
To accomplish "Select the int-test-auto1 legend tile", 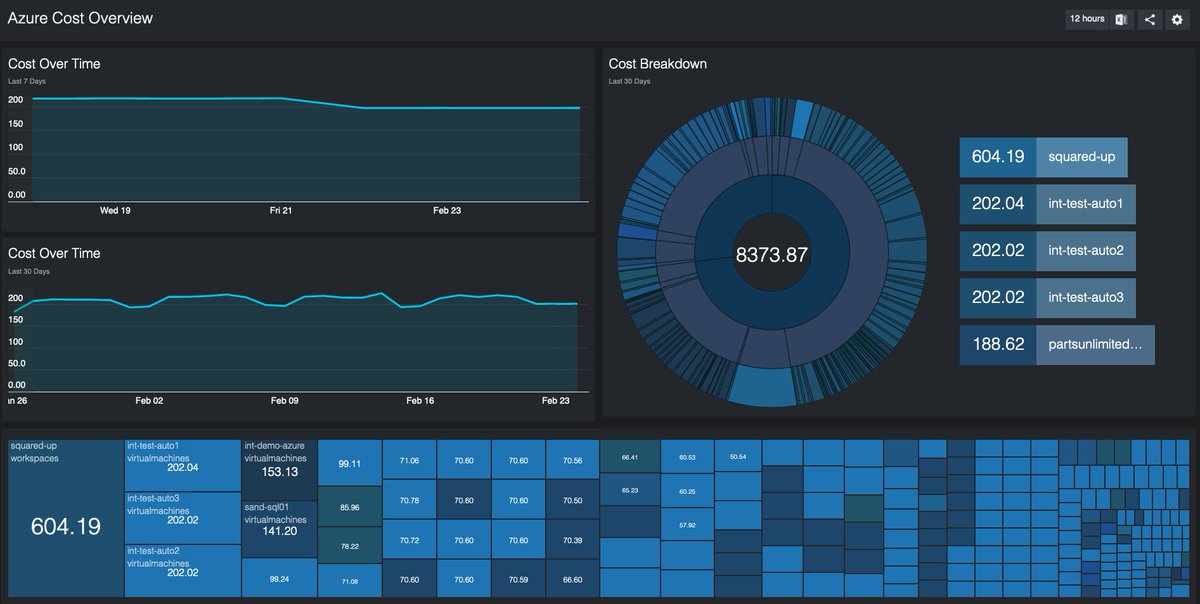I will pyautogui.click(x=1047, y=204).
